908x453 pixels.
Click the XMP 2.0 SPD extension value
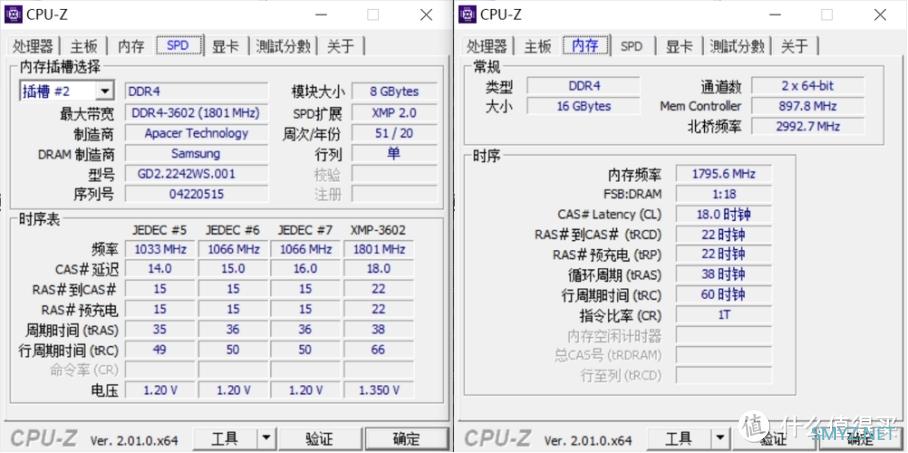click(394, 113)
